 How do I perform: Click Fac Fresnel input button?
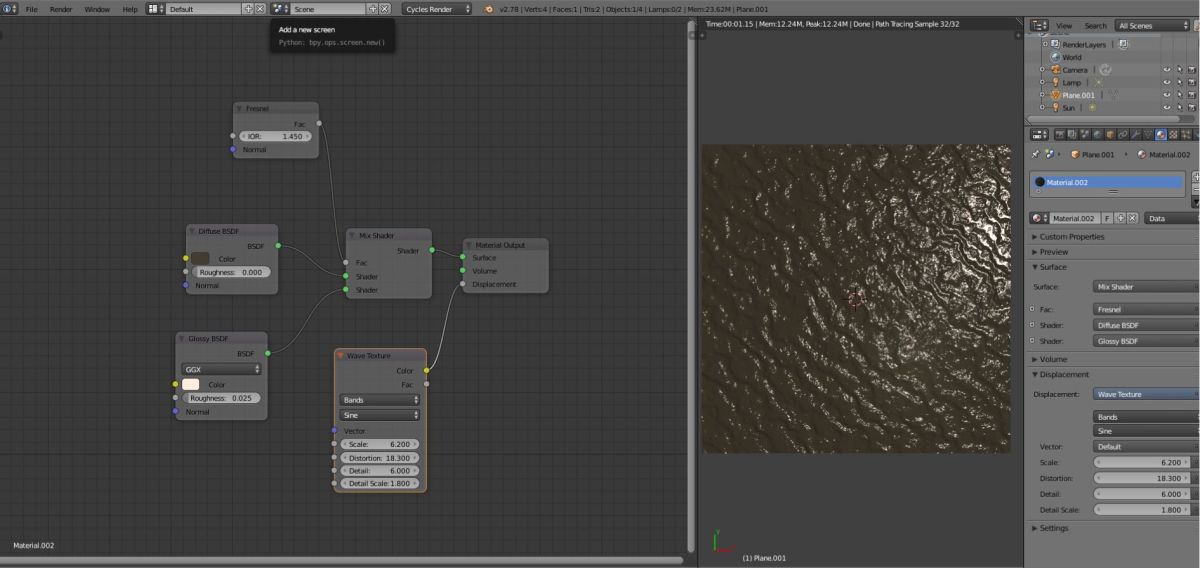point(1146,310)
